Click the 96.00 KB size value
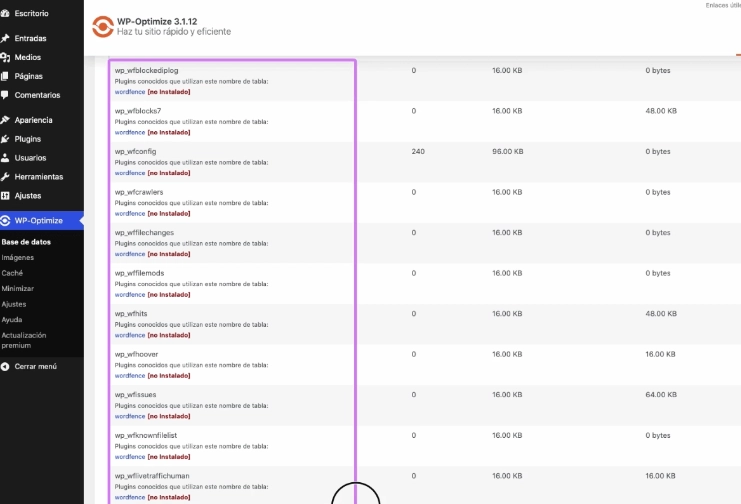 (508, 152)
